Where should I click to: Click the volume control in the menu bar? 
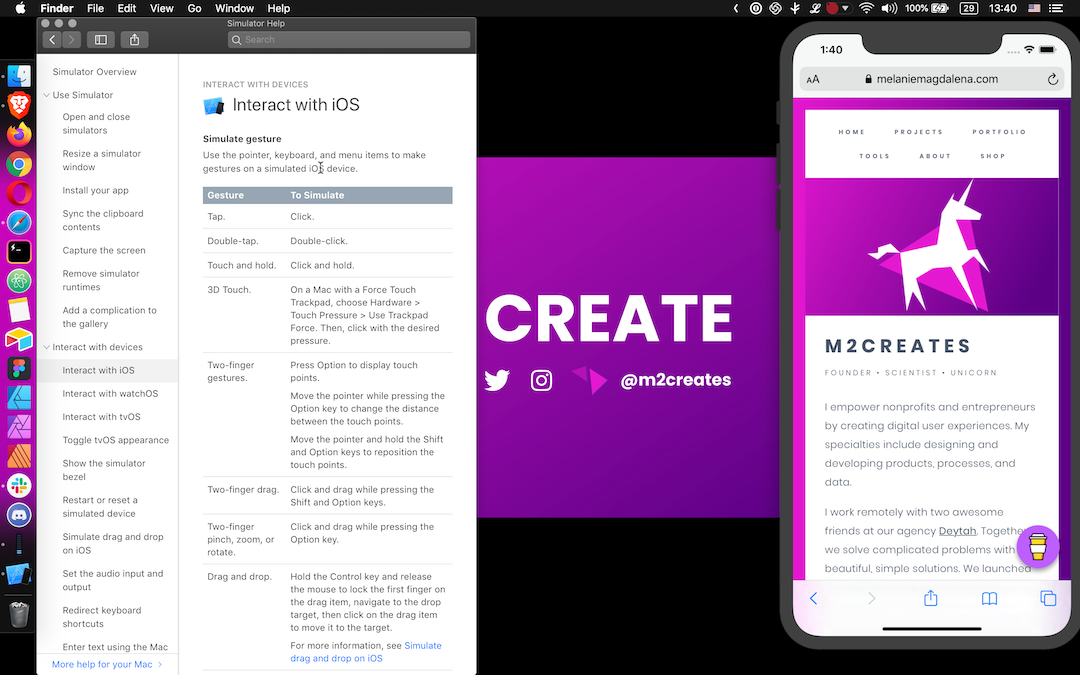coord(889,8)
